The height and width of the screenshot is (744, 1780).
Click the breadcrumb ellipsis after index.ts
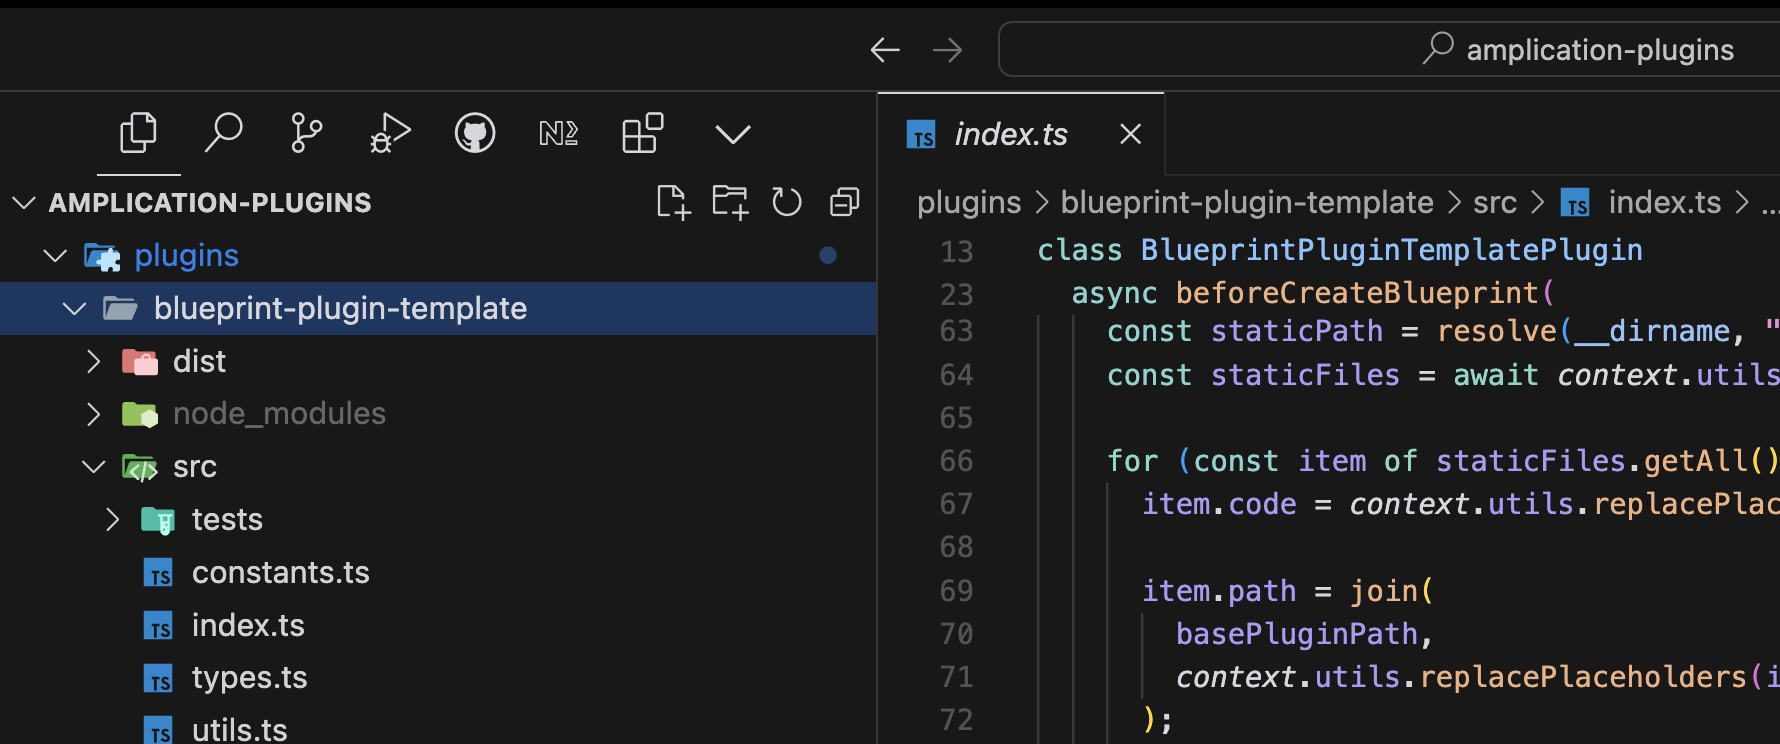click(1770, 206)
